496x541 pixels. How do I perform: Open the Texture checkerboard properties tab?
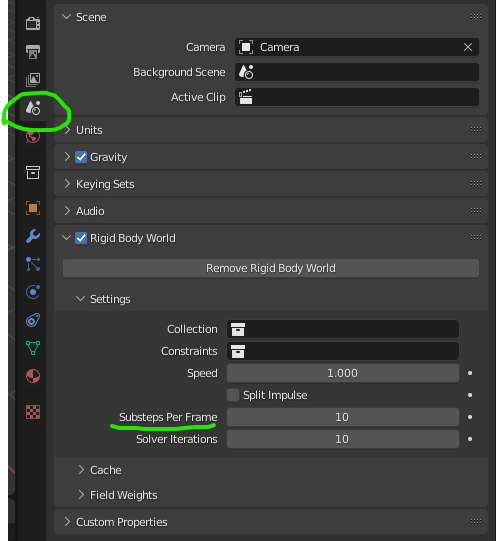33,412
